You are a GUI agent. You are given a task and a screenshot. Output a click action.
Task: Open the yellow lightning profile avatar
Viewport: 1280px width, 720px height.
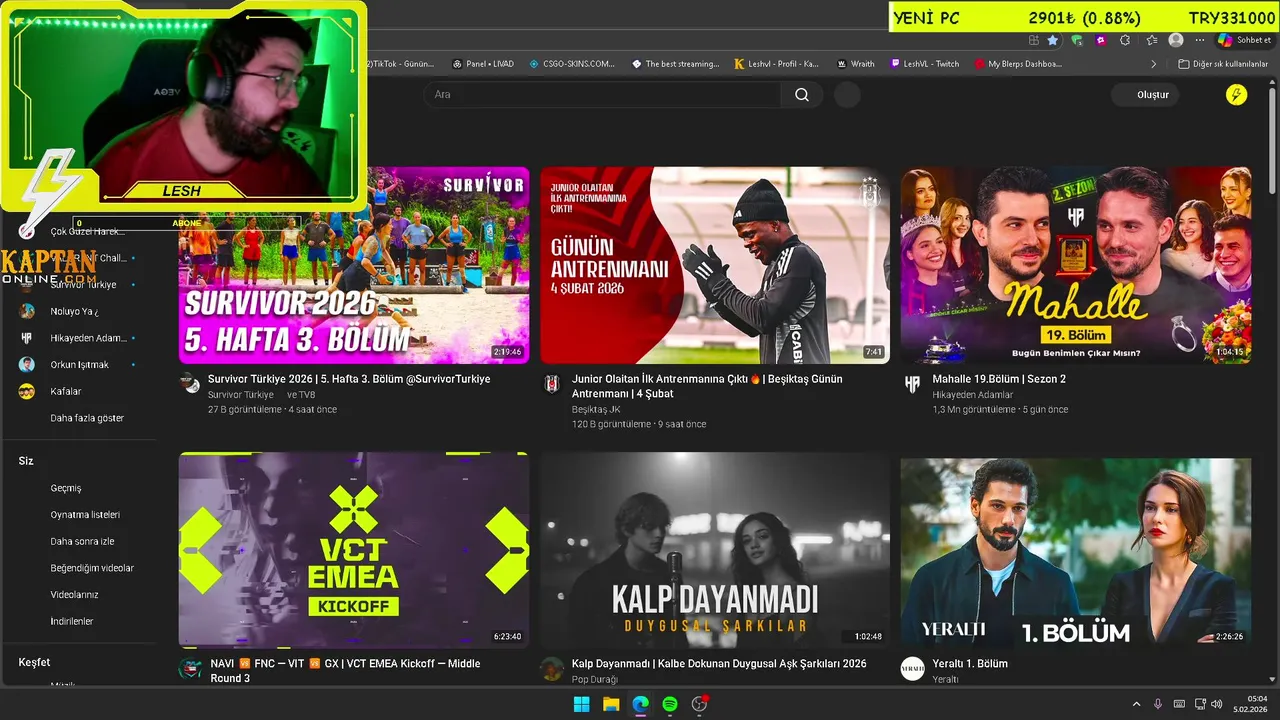1236,95
